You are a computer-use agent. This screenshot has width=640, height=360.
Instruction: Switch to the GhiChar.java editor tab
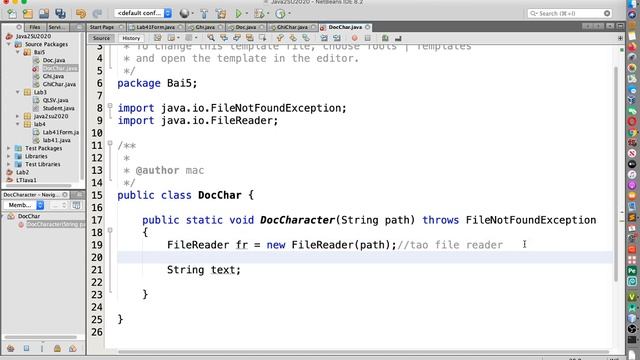click(292, 27)
